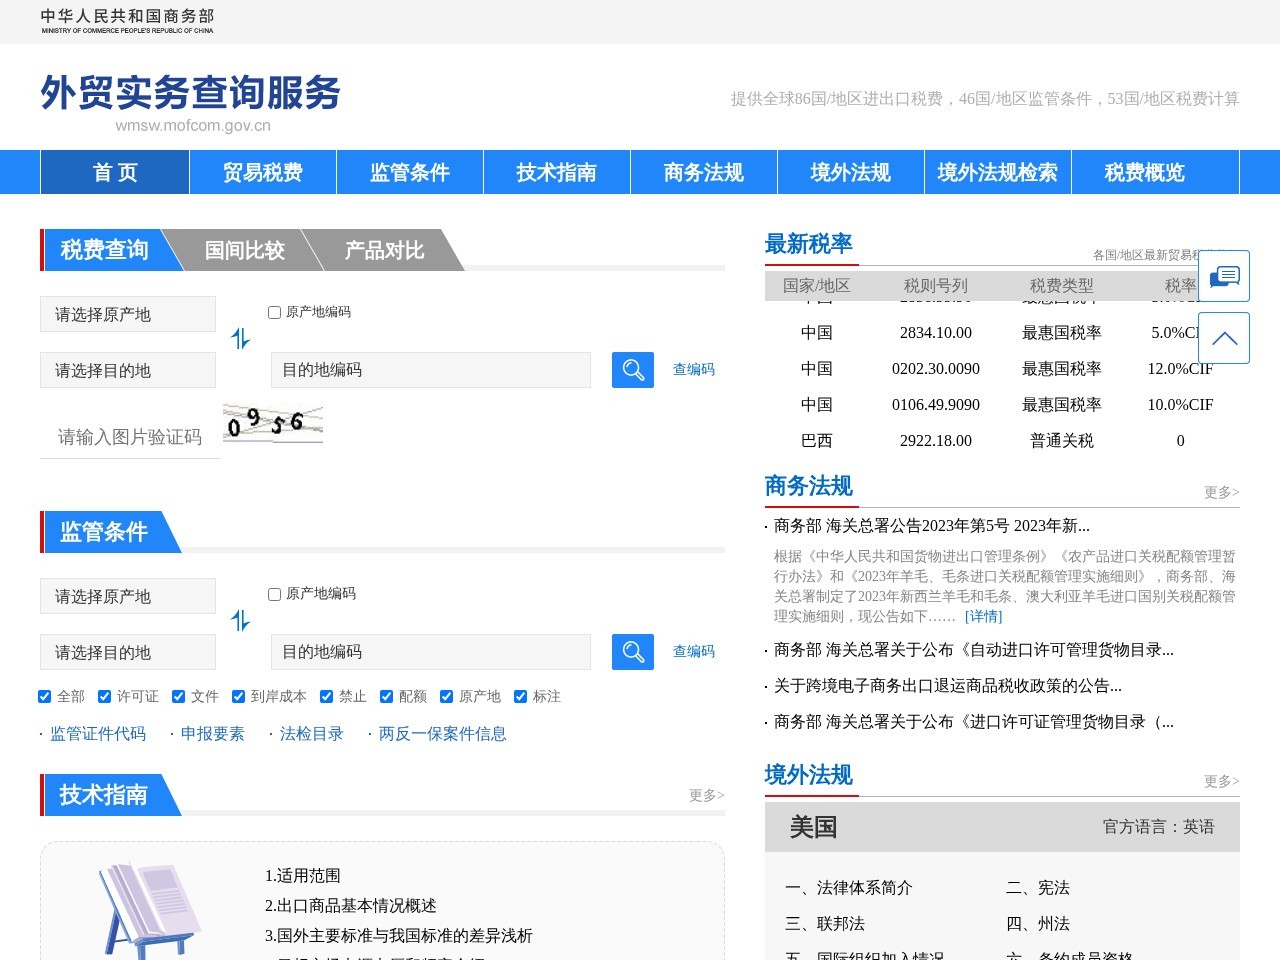Click 更多 link next to 境外法规
Screen dimensions: 1280x960
click(x=1222, y=781)
